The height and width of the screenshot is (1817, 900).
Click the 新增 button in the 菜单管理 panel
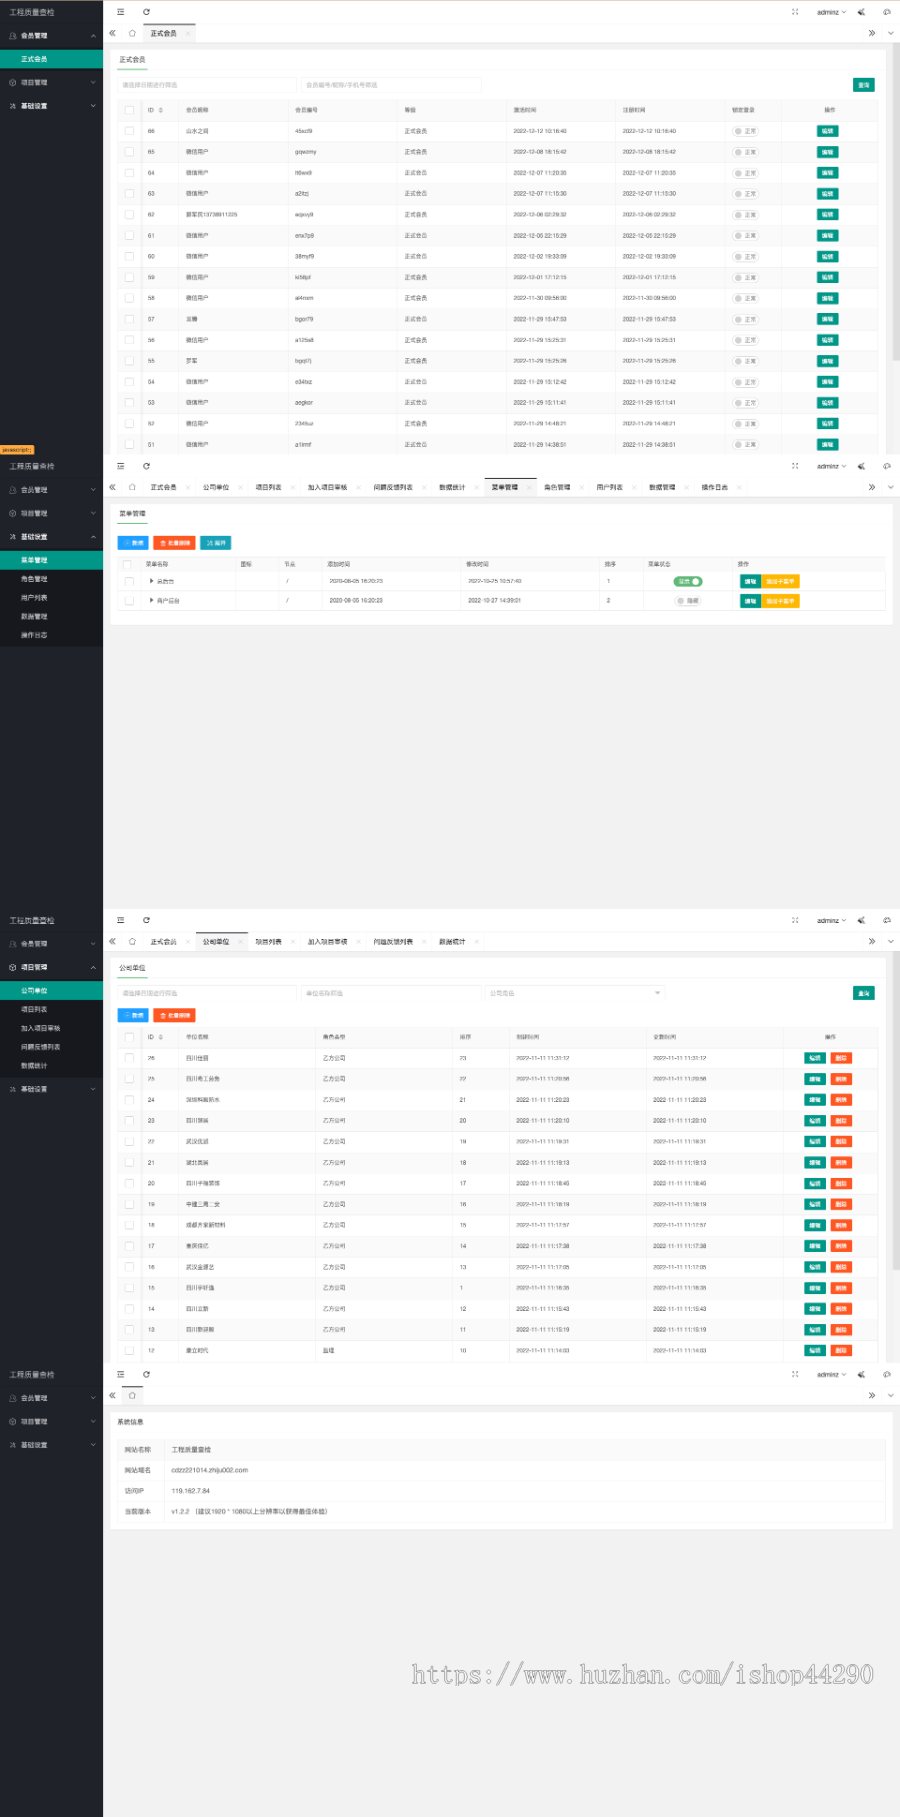[133, 543]
